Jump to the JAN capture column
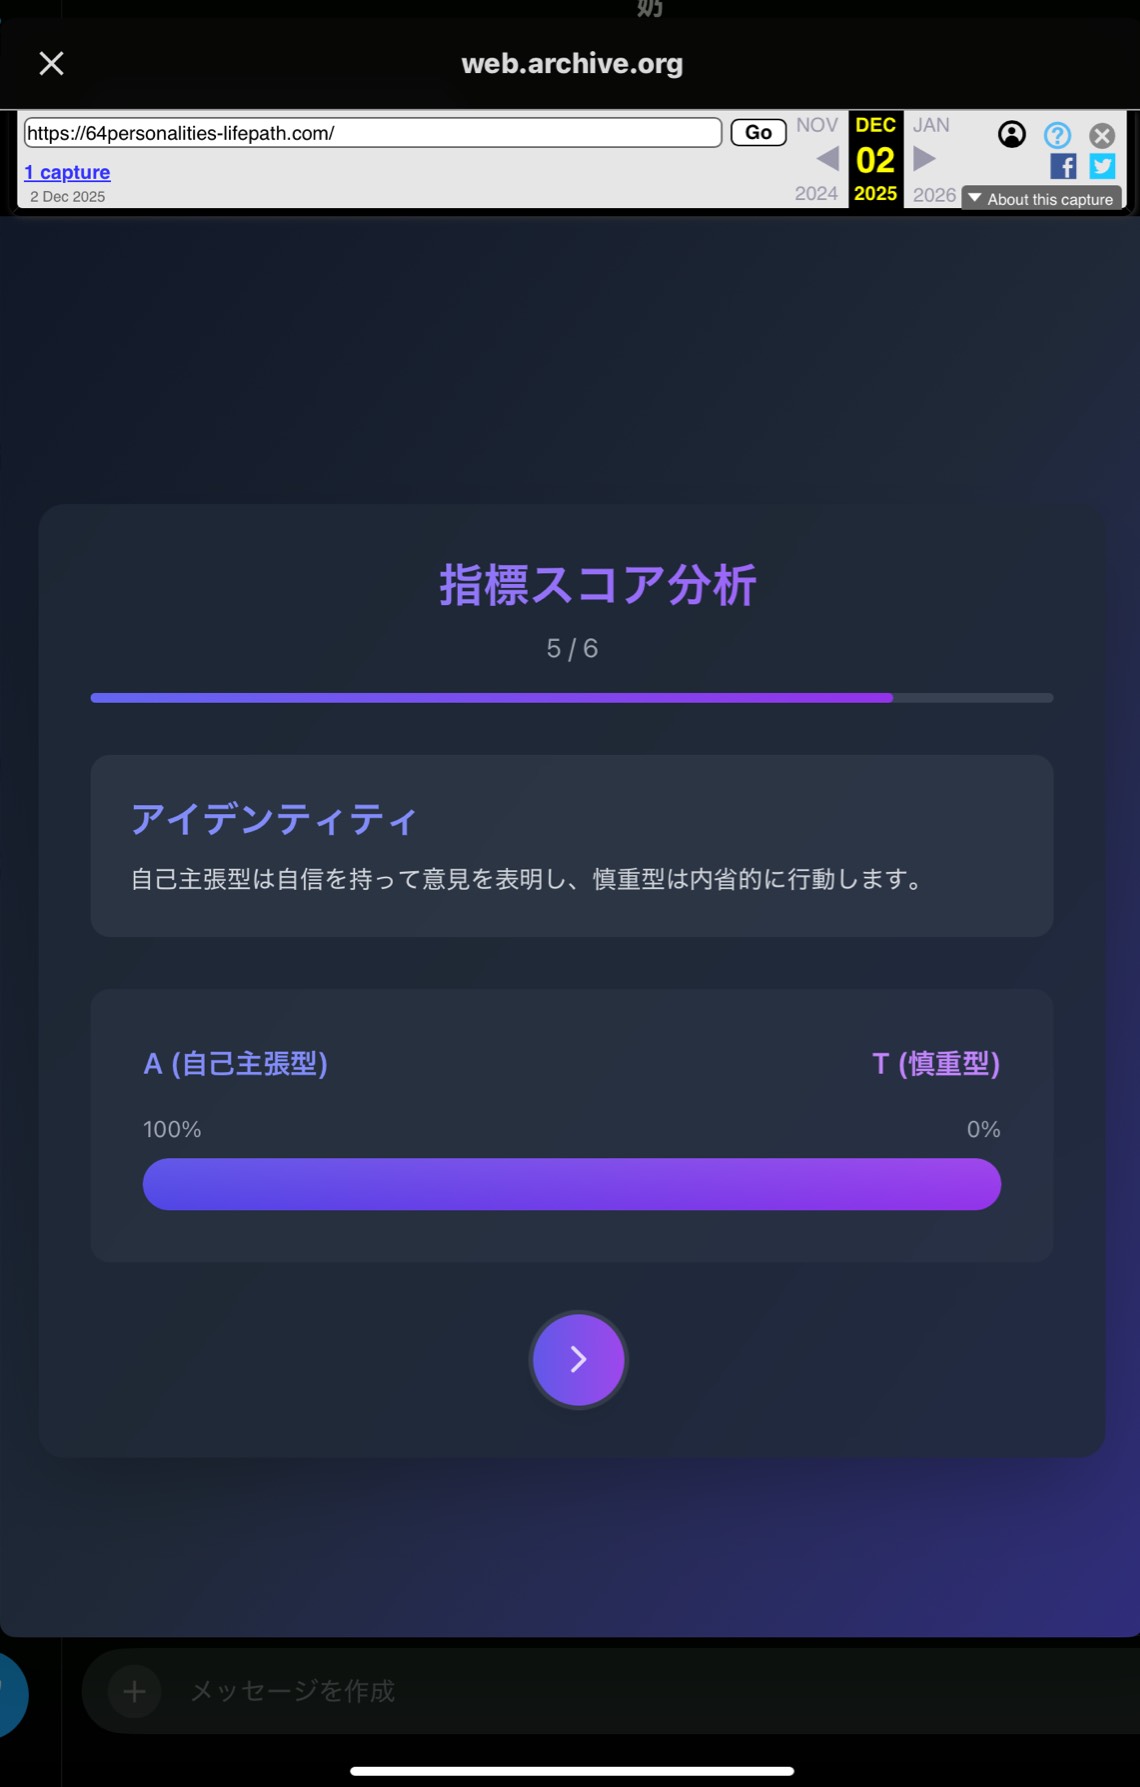 [x=931, y=124]
